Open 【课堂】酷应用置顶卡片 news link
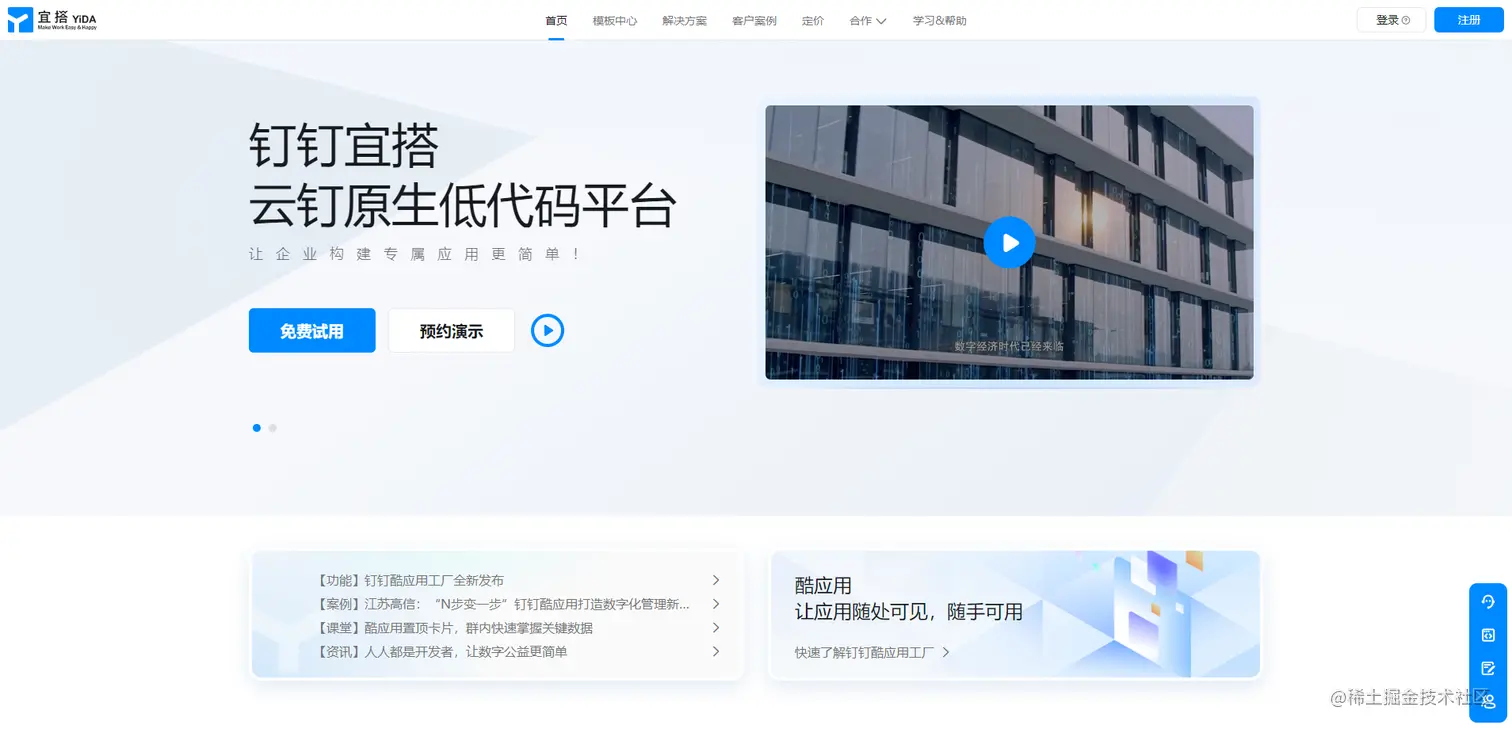Viewport: 1512px width, 729px height. (x=453, y=628)
